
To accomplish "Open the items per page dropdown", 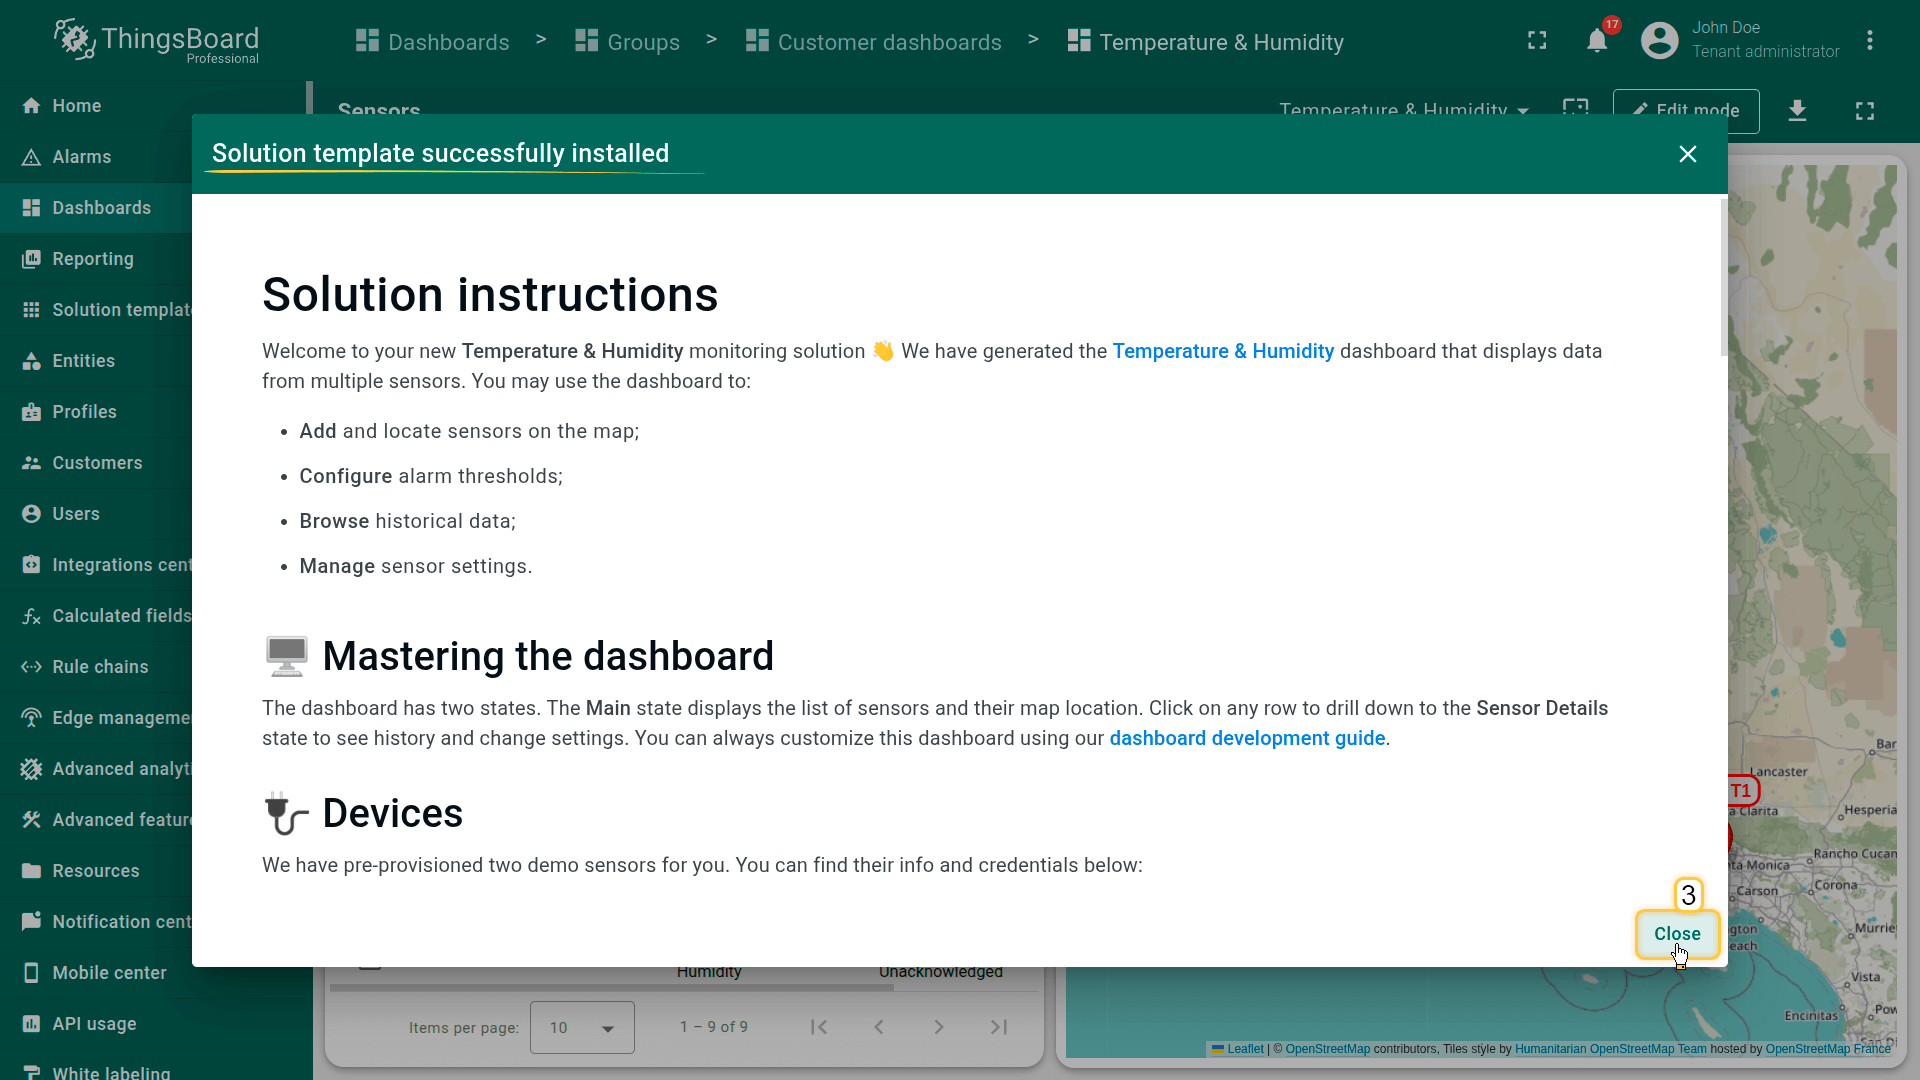I will pos(582,1027).
